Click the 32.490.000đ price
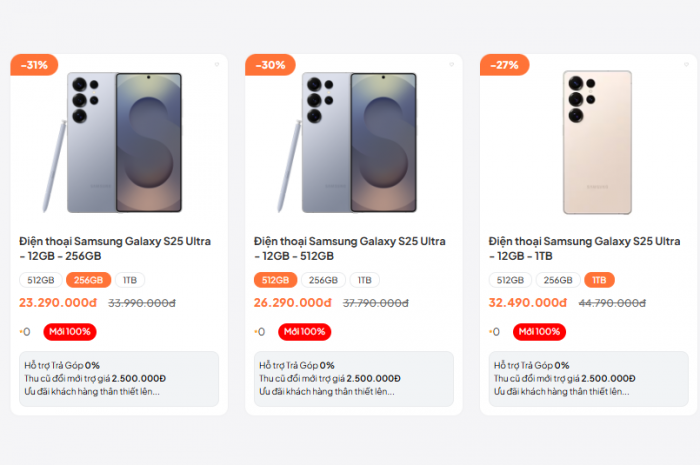This screenshot has width=700, height=465. 528,303
